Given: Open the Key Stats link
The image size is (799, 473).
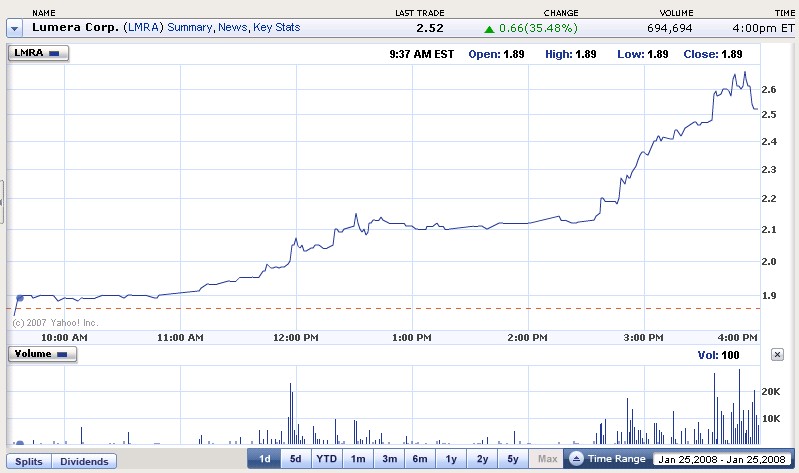Looking at the screenshot, I should point(276,28).
